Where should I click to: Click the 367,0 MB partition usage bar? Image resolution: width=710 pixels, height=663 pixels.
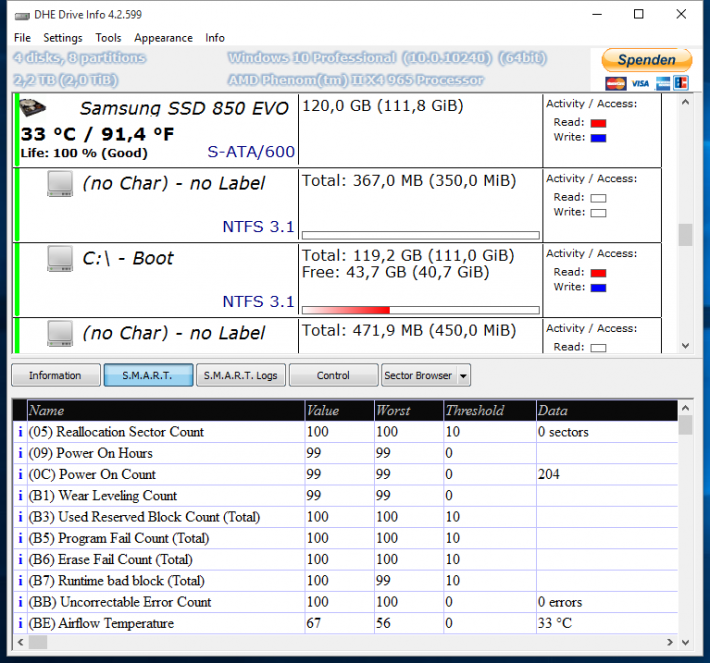421,235
